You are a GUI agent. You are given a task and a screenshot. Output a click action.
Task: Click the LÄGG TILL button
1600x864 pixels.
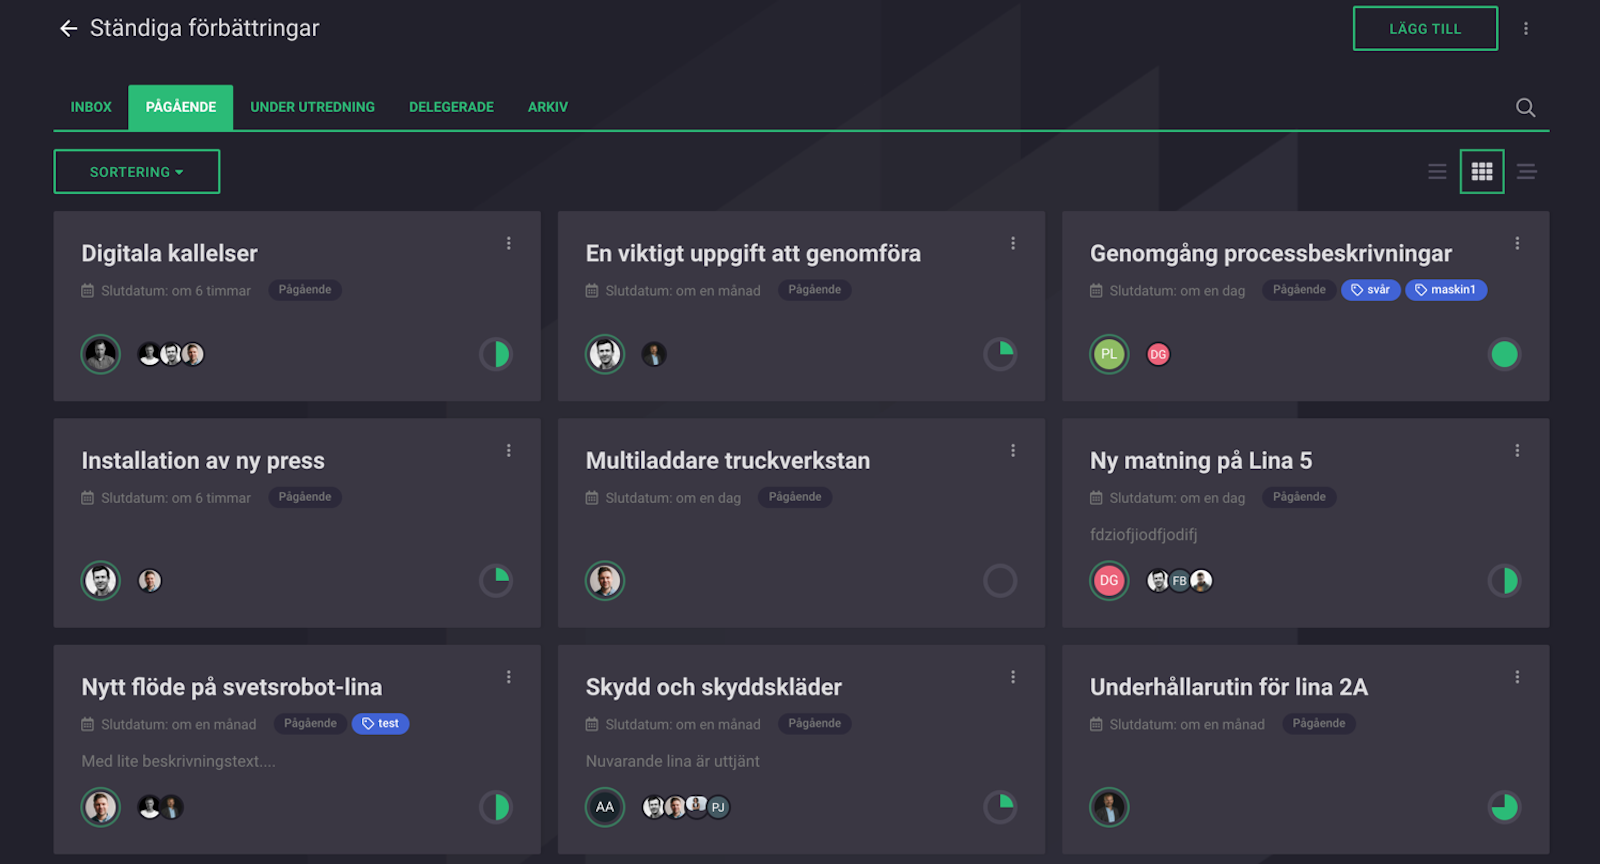pos(1425,29)
